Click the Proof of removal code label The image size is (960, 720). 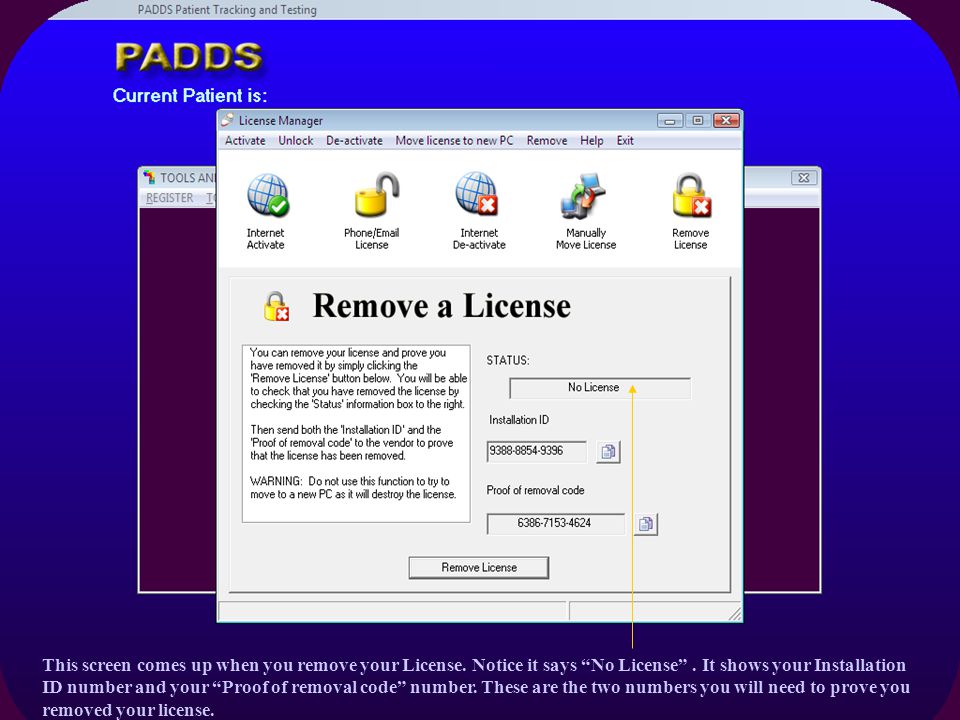tap(535, 490)
